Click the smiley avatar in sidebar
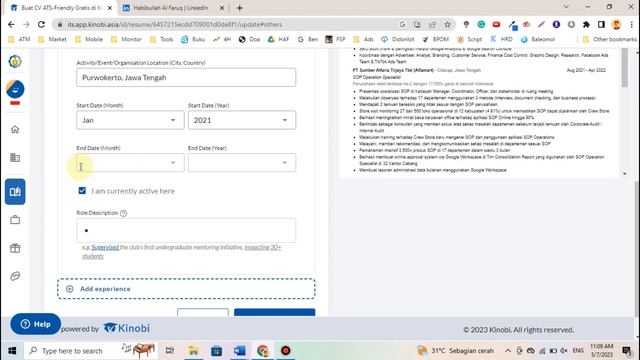Screen dimensions: 640x360 (15, 89)
